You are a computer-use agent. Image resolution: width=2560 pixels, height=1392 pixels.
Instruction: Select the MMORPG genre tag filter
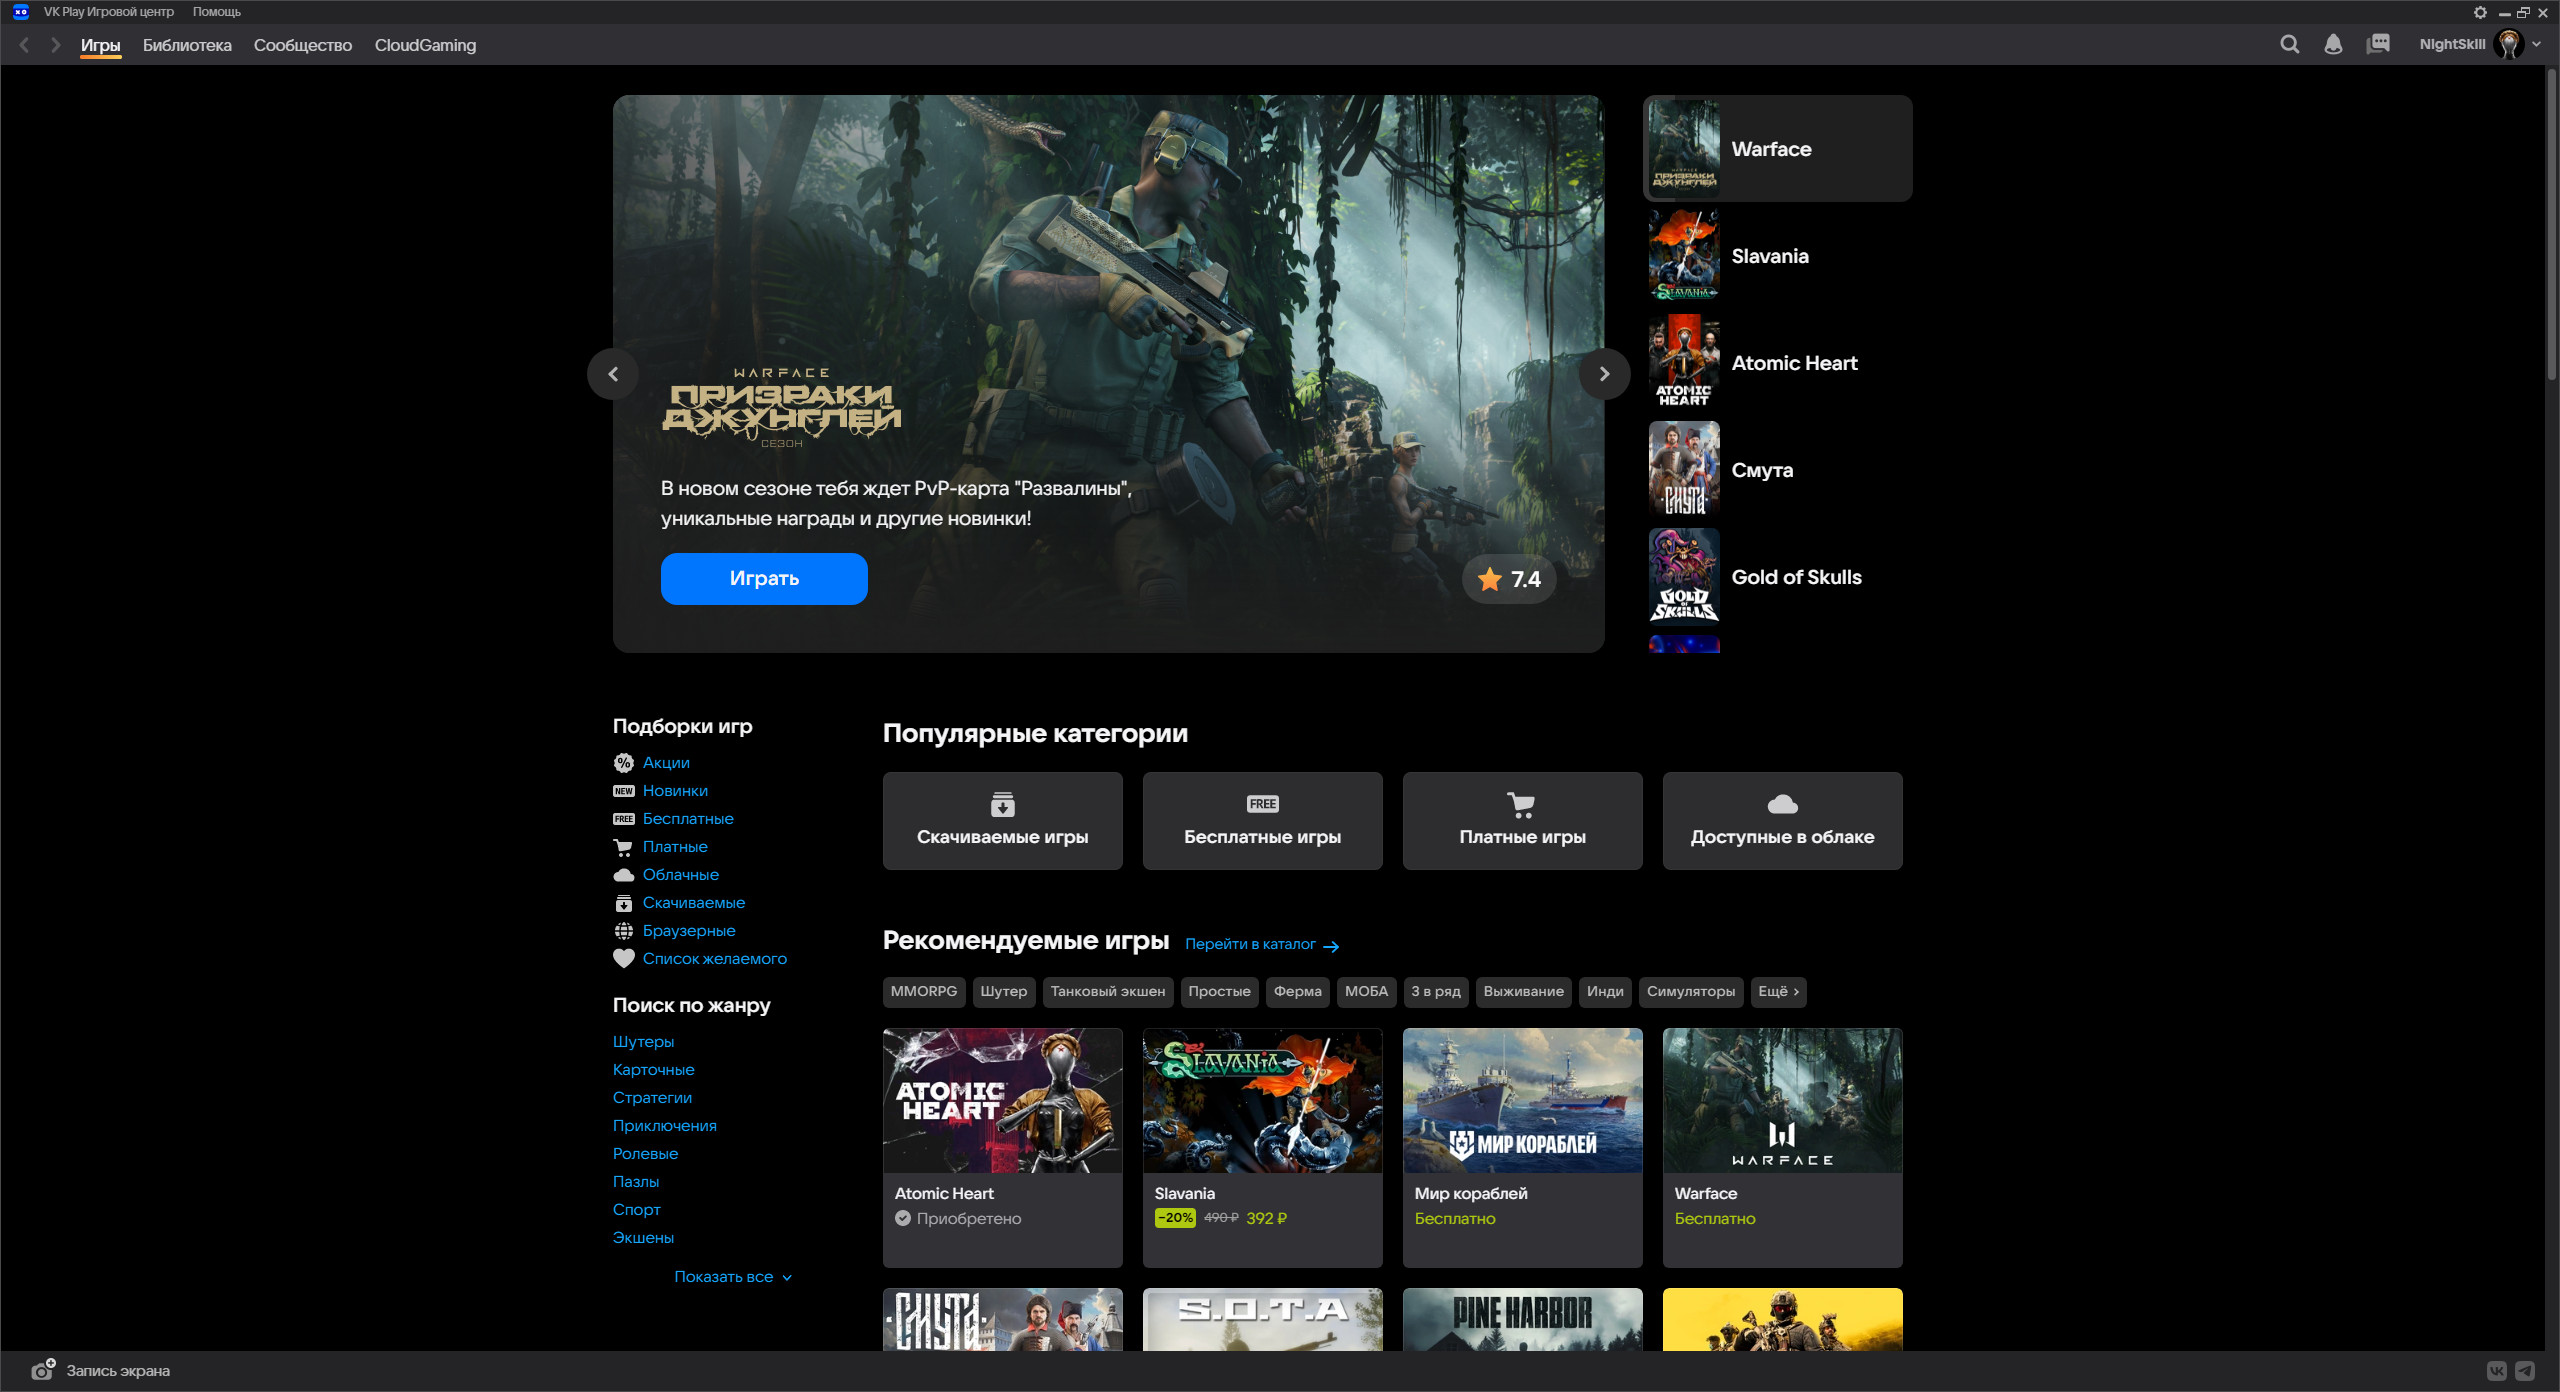point(923,991)
